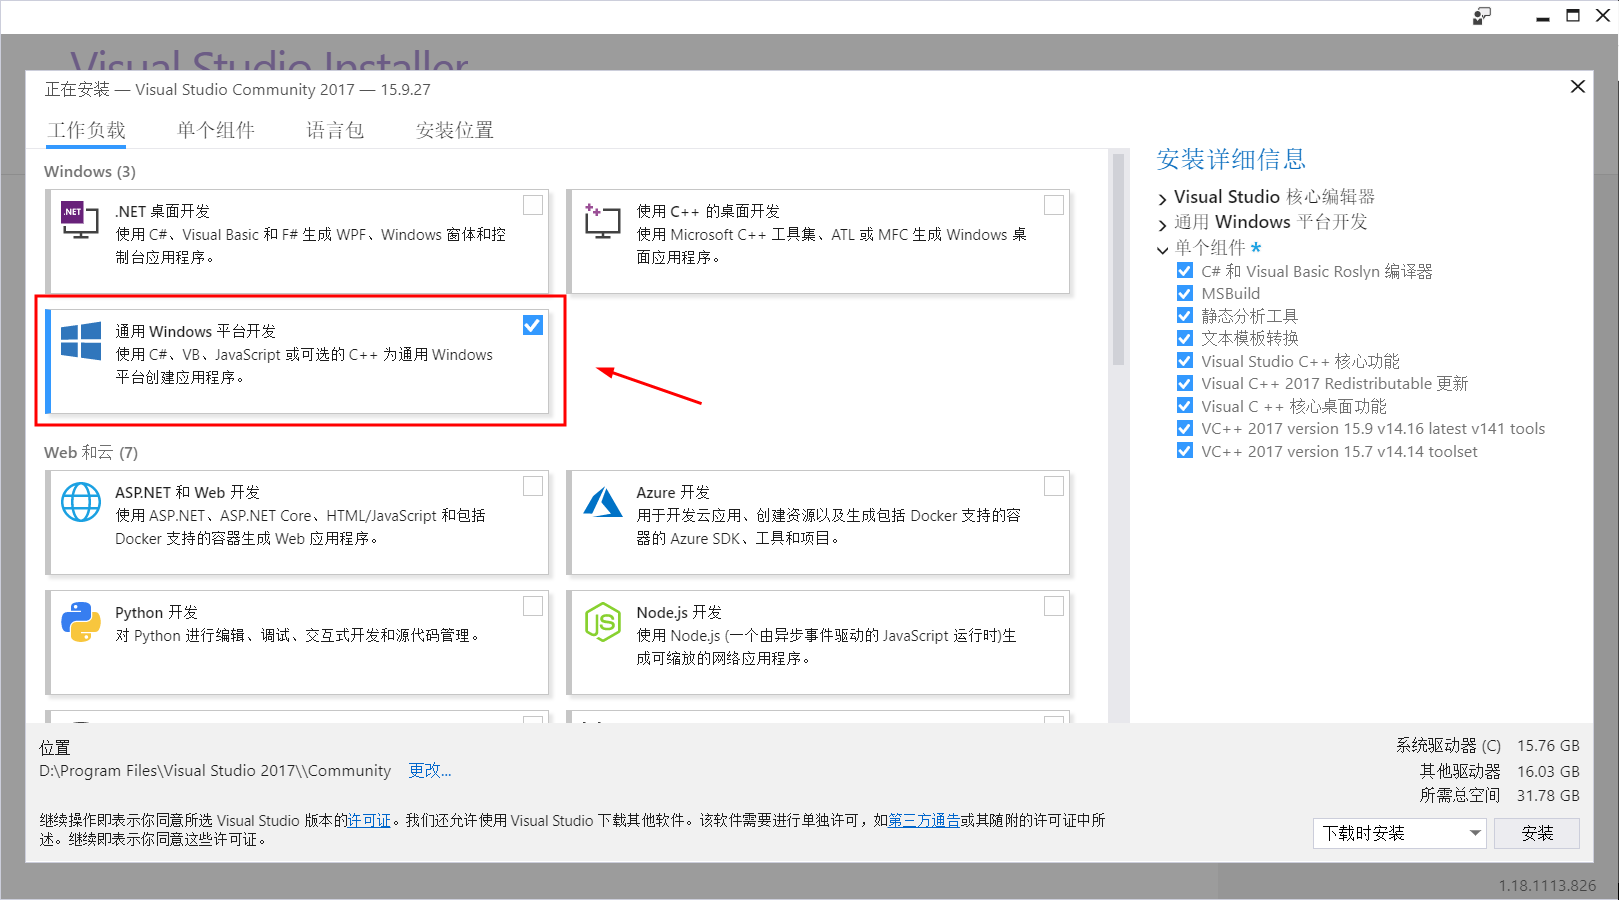Click the Node.js hexagon logo icon
The height and width of the screenshot is (900, 1619).
tap(603, 622)
